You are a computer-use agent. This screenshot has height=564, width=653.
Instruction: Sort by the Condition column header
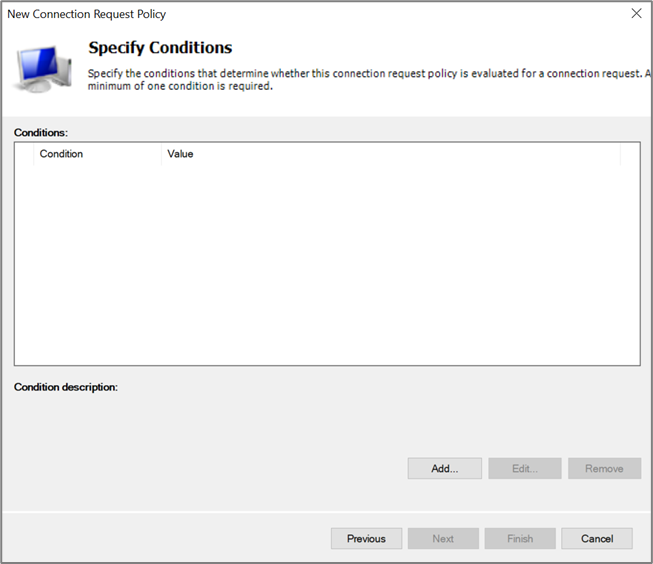point(96,154)
